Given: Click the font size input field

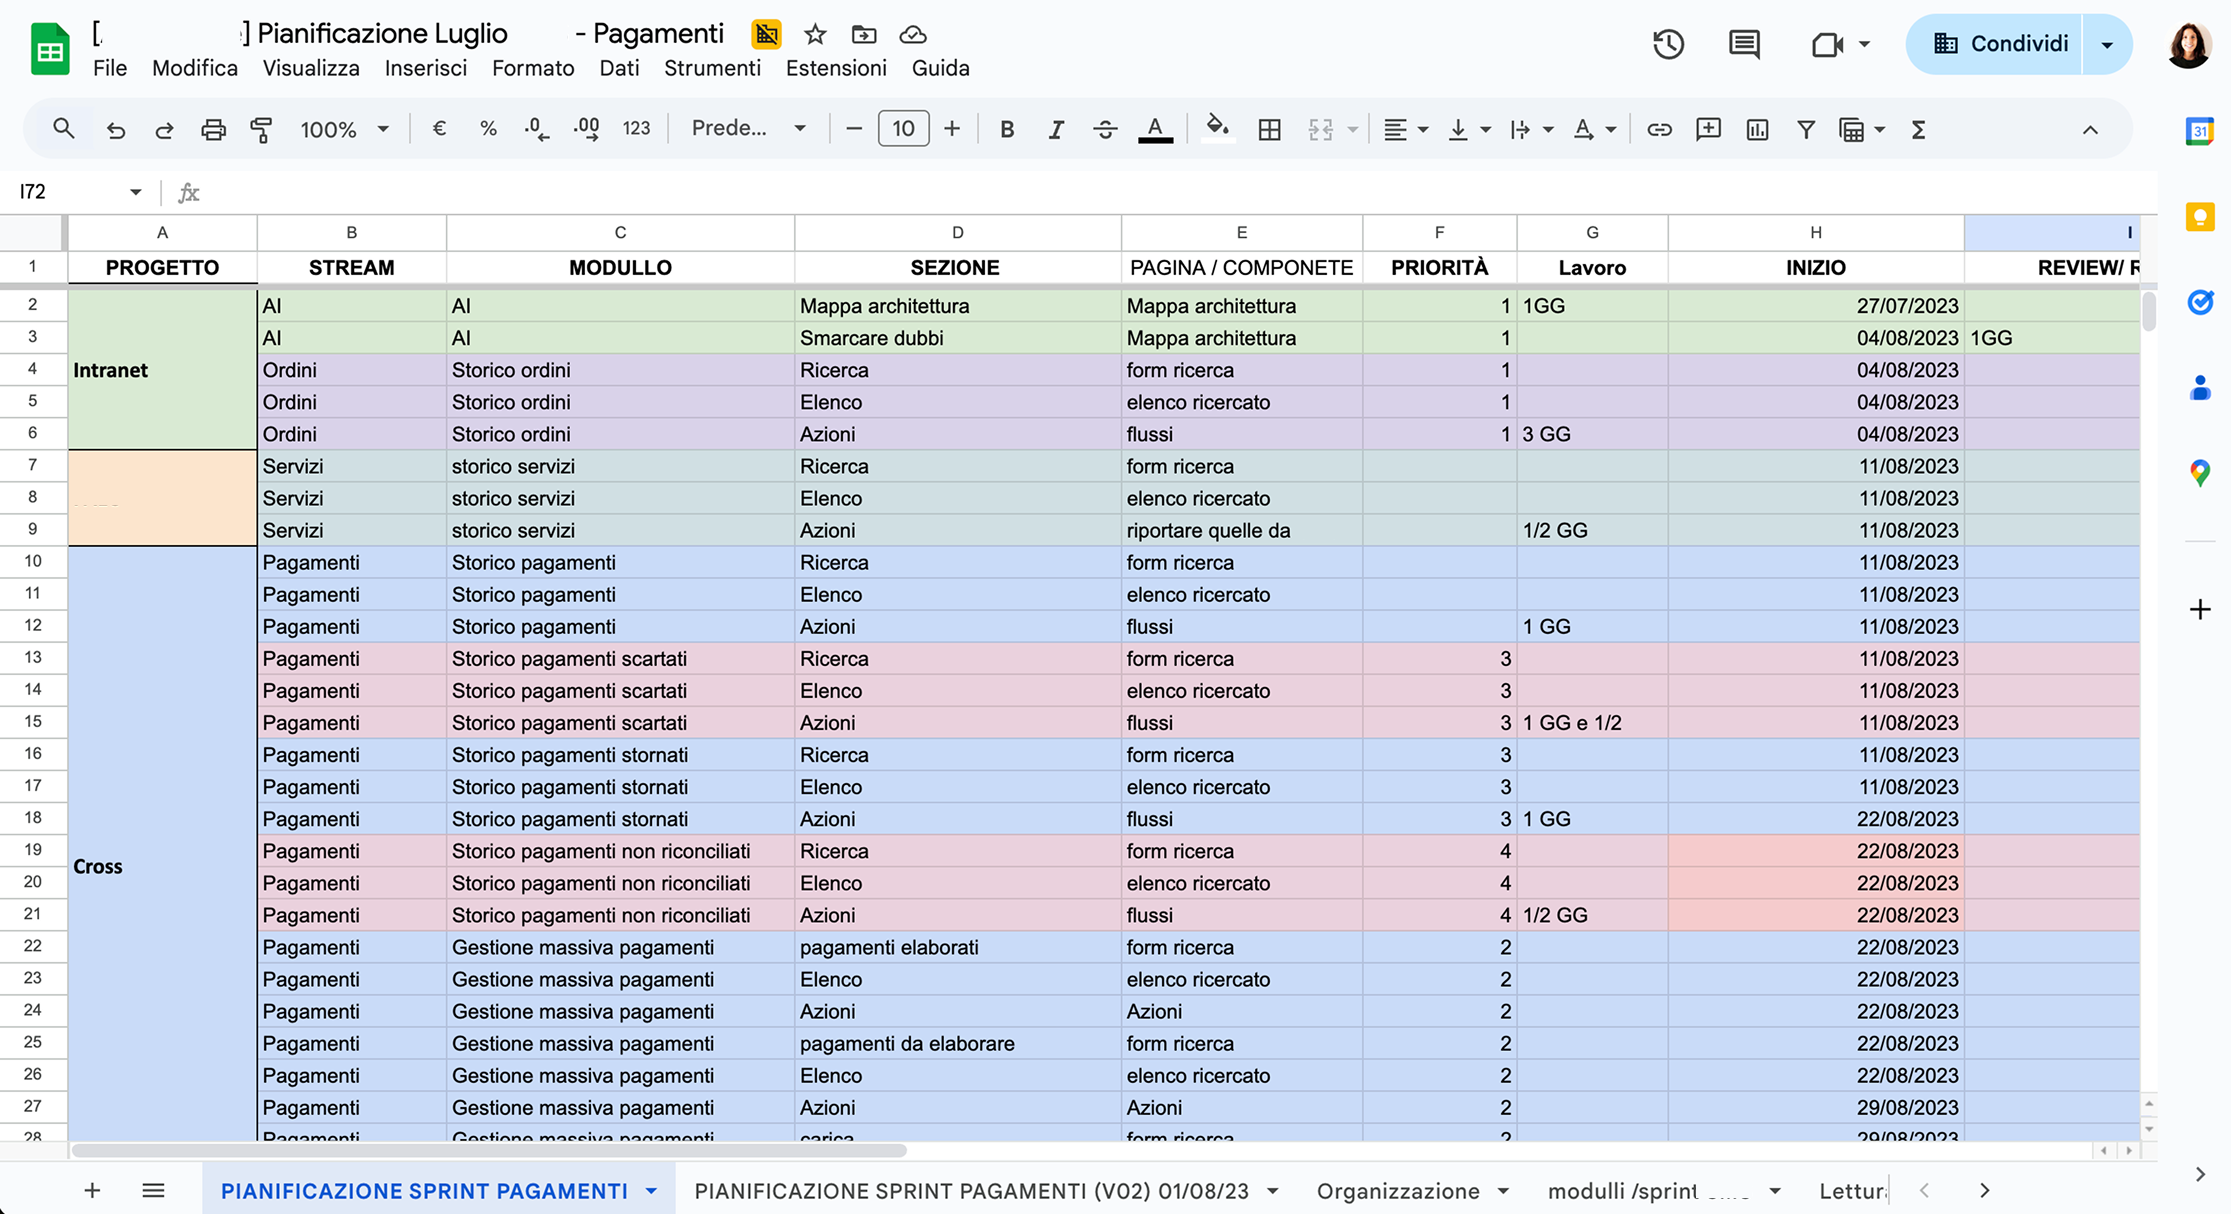Looking at the screenshot, I should [x=903, y=129].
